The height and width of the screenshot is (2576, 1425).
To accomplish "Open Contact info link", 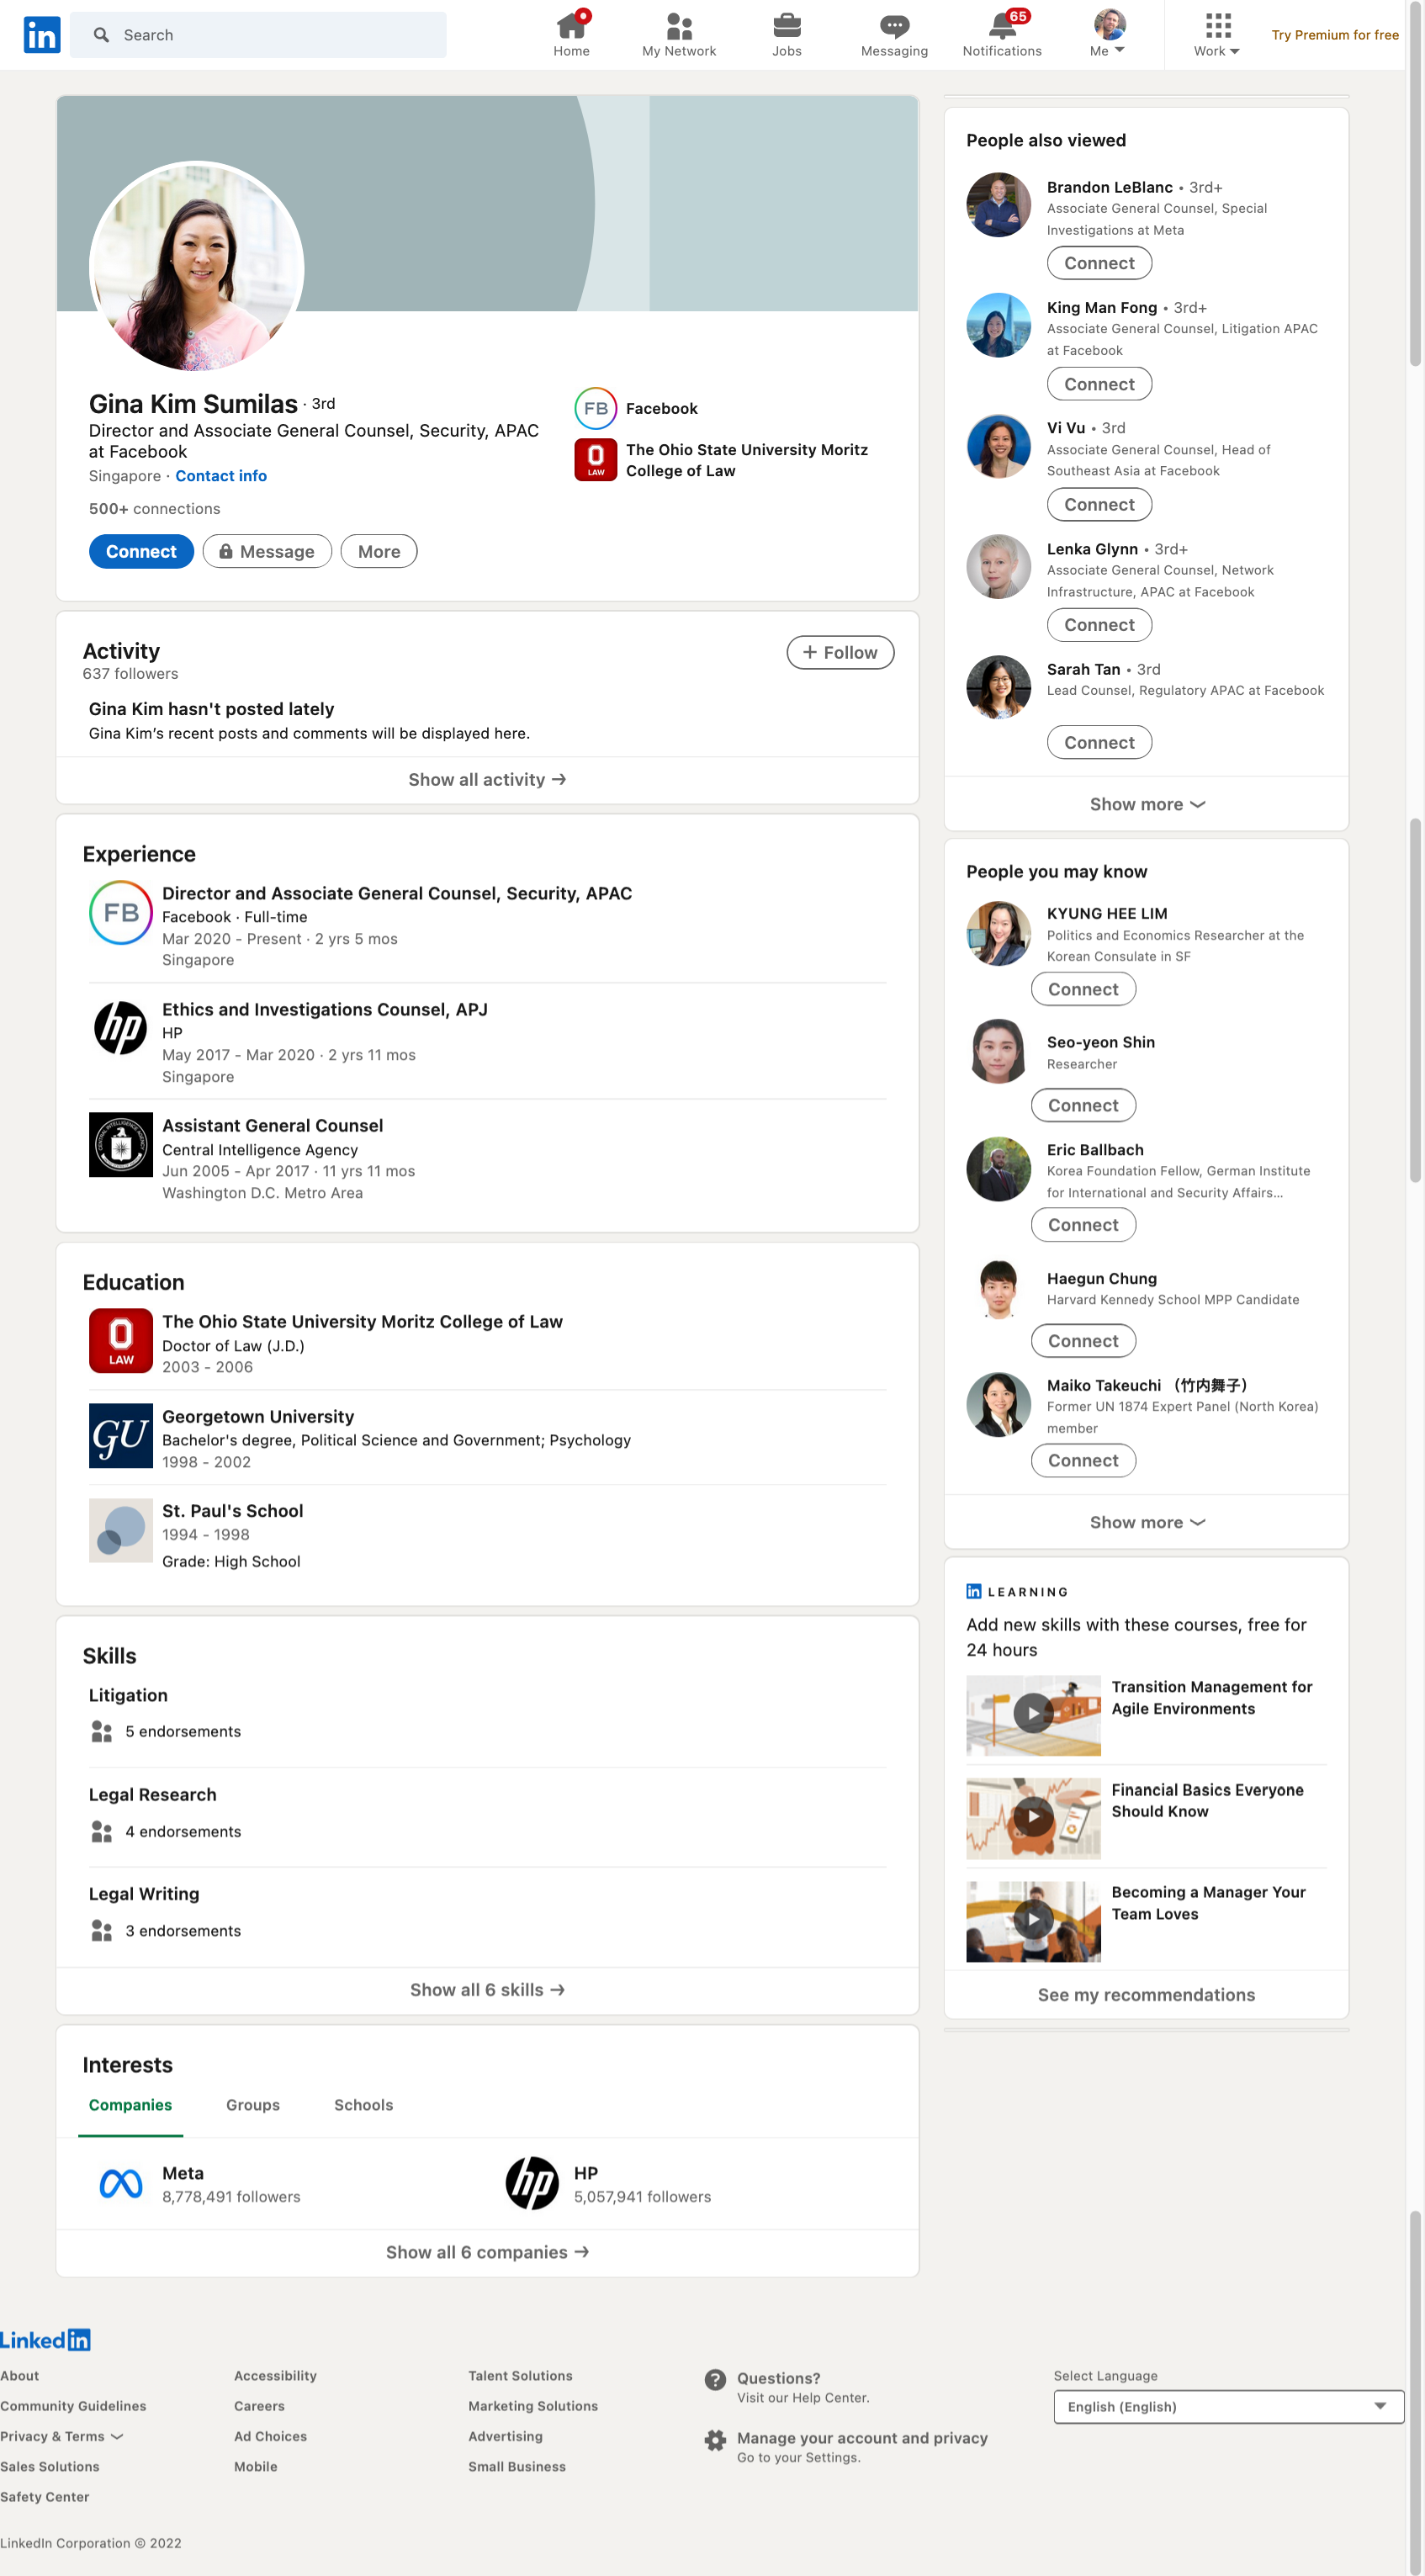I will point(221,476).
